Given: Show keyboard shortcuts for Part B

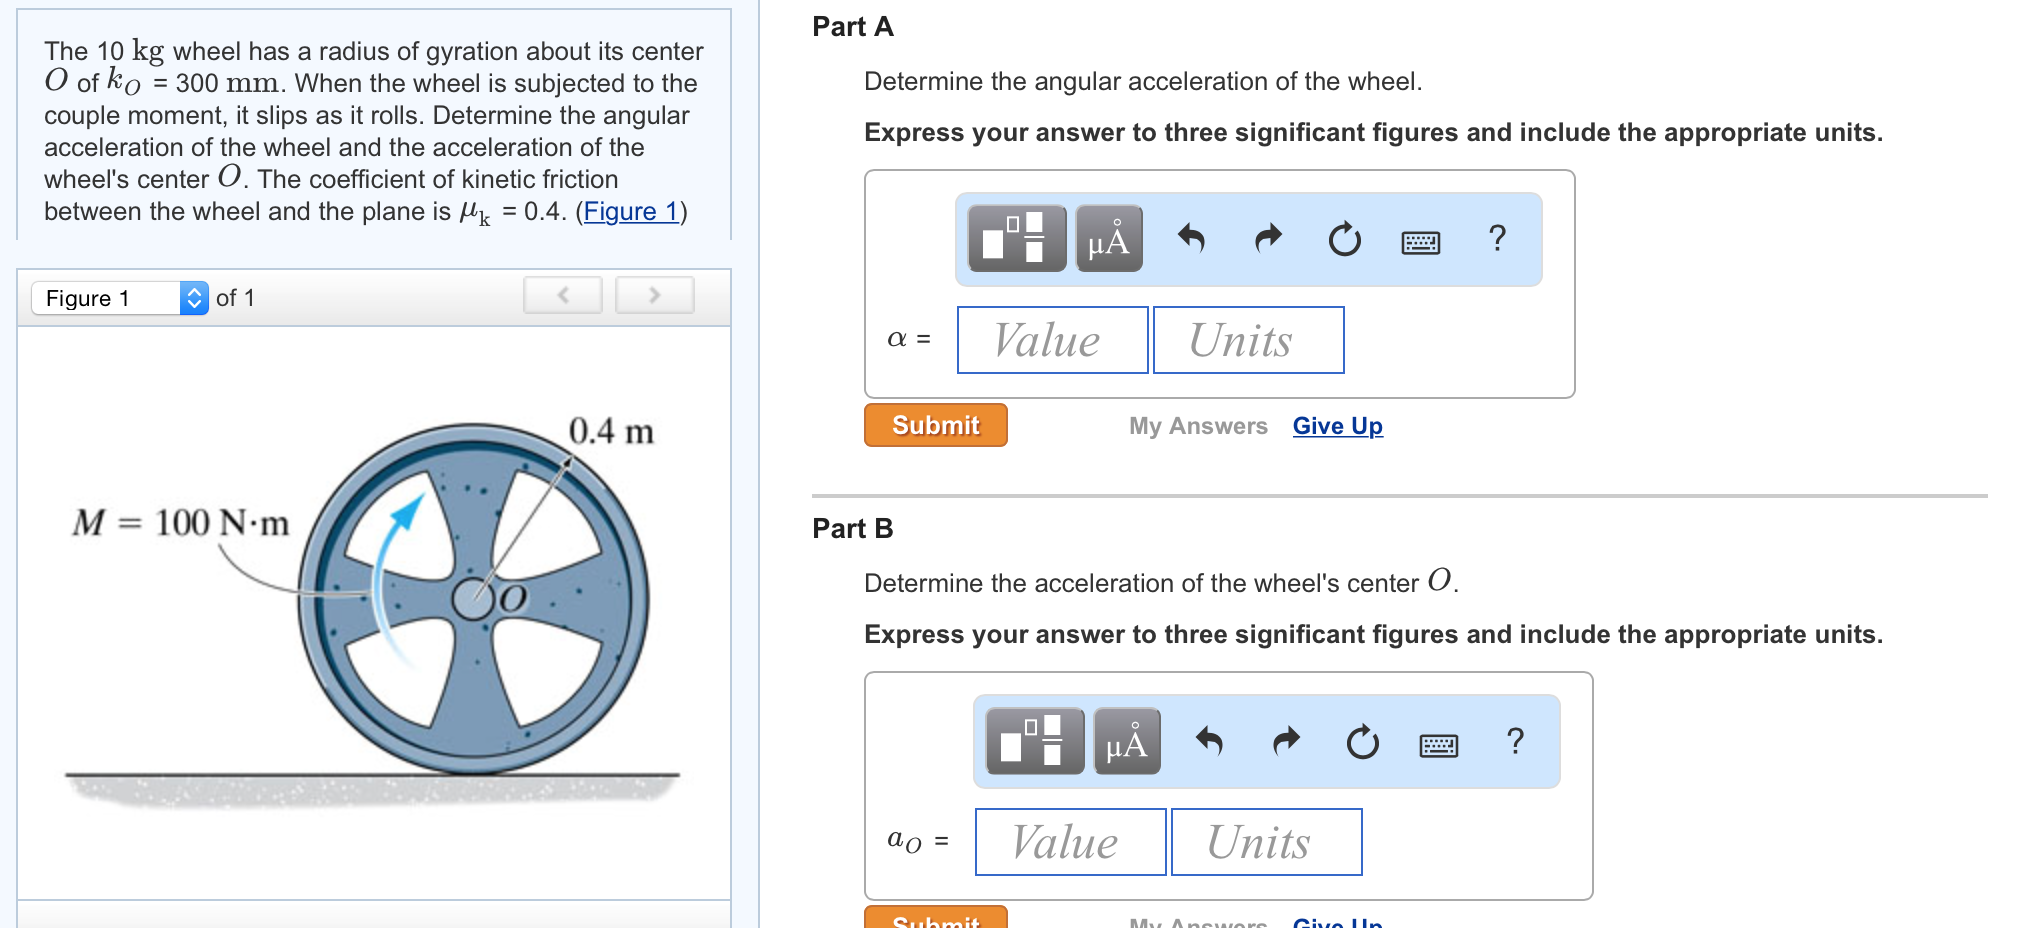Looking at the screenshot, I should pyautogui.click(x=1438, y=743).
